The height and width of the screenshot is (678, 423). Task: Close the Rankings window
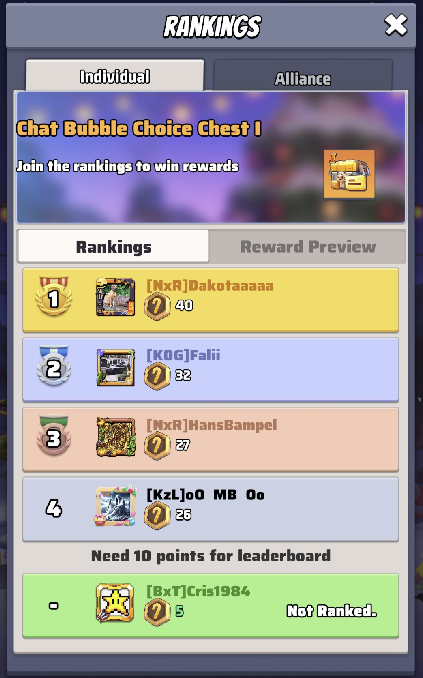click(x=396, y=25)
